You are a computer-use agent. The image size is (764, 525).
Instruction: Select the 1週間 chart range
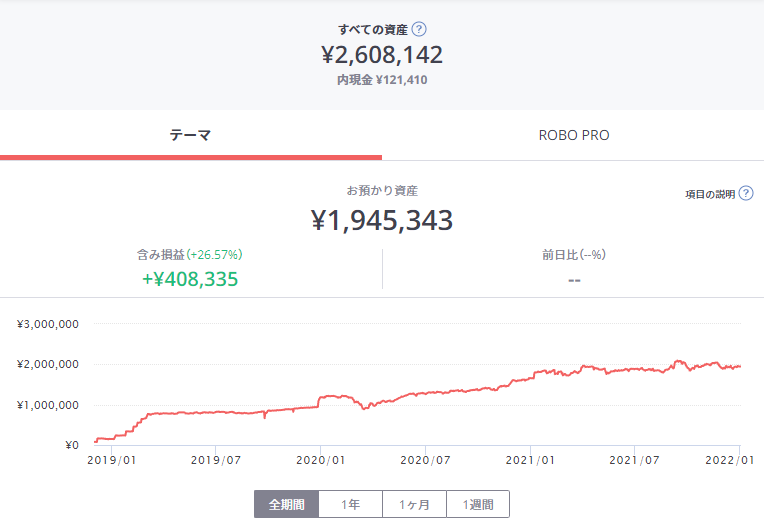(478, 504)
